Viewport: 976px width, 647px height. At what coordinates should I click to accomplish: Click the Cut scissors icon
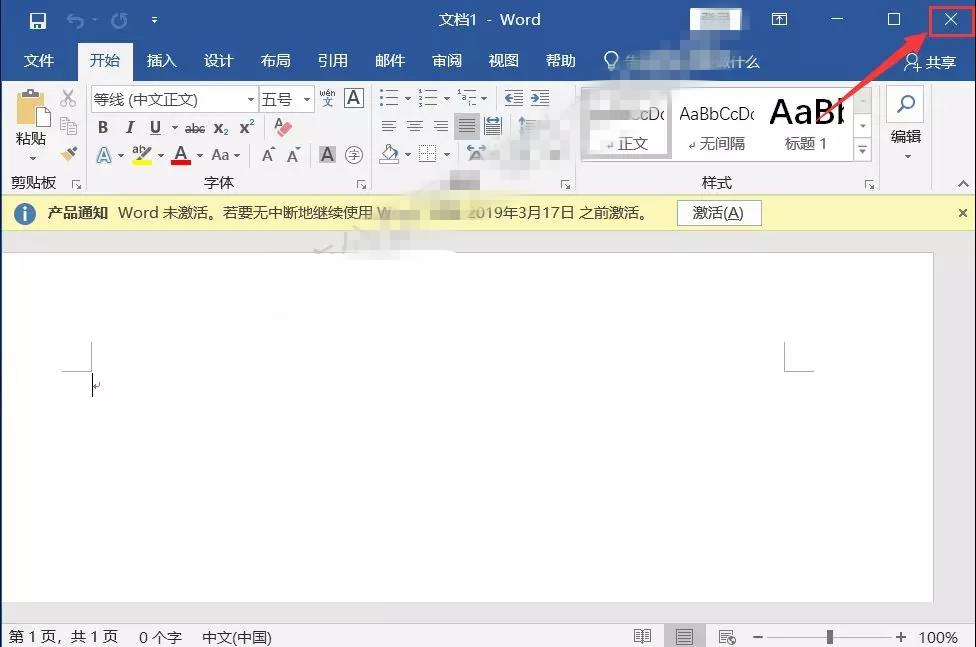coord(68,98)
